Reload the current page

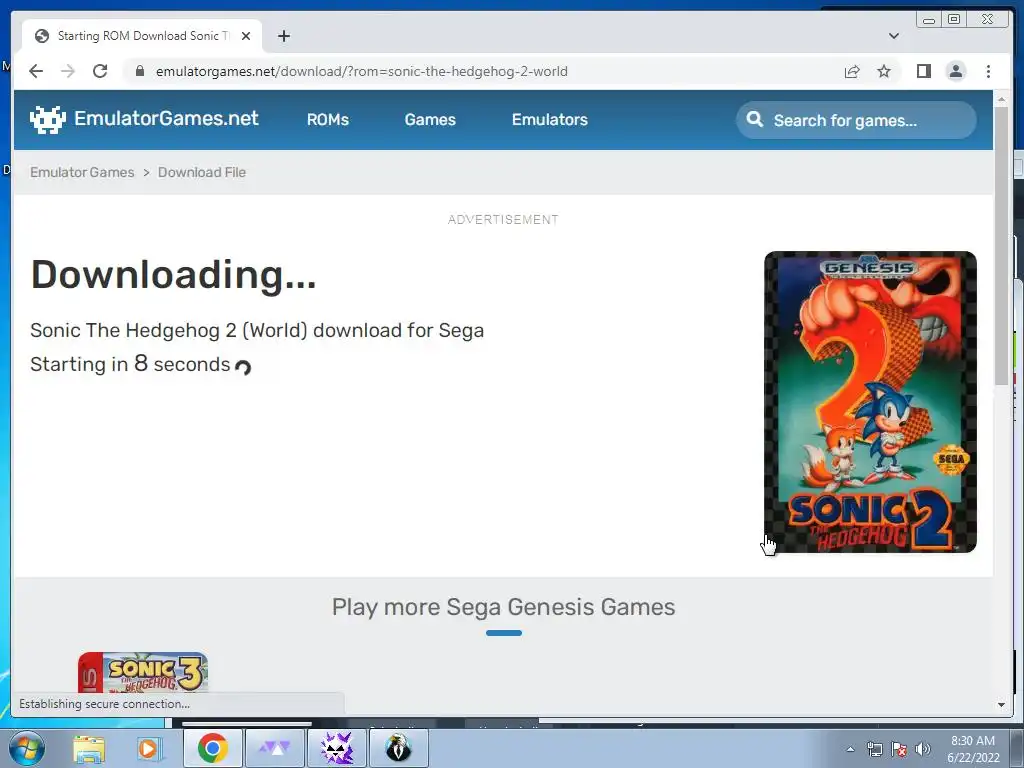point(100,71)
